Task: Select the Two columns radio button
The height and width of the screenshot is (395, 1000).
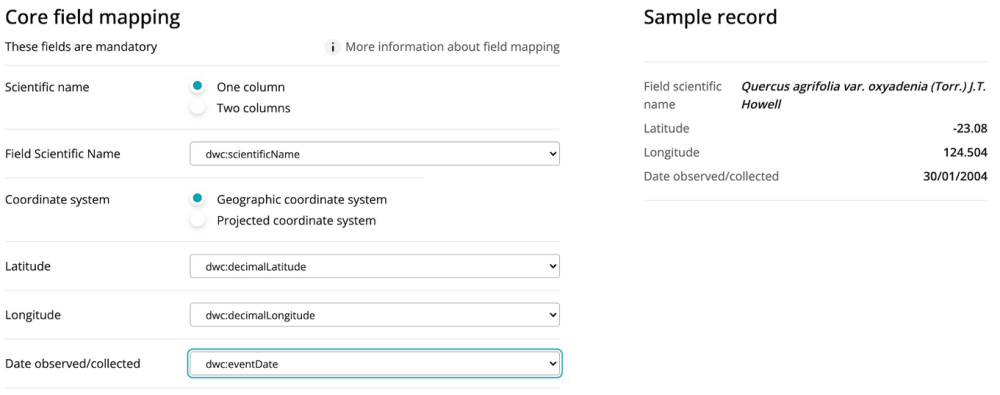Action: 198,107
